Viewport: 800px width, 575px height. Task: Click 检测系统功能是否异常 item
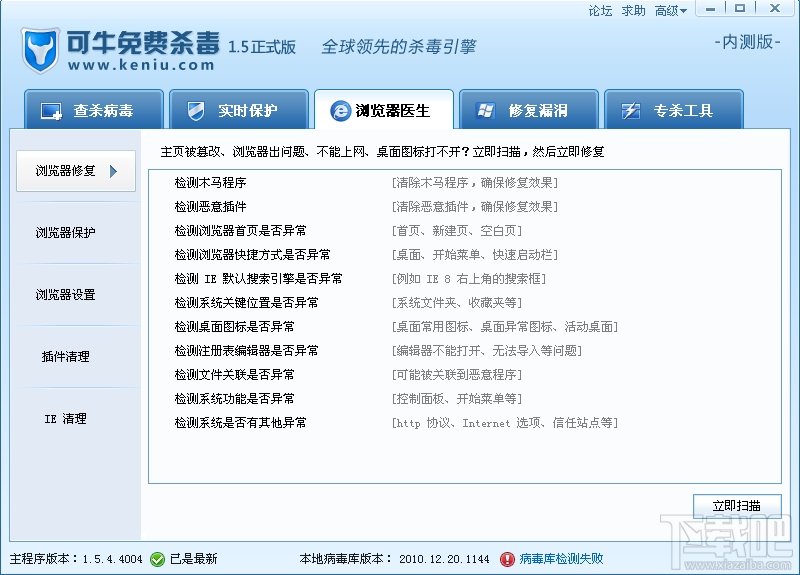(234, 398)
